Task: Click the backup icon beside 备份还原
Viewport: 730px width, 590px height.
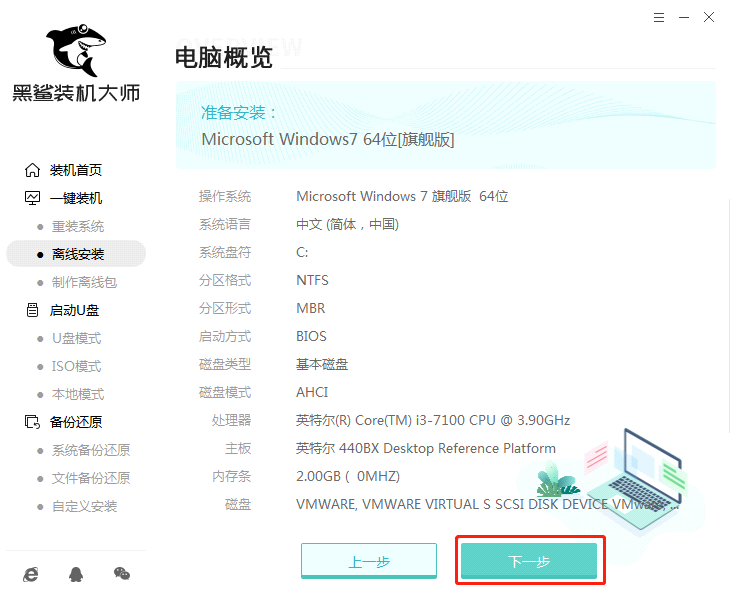Action: click(32, 422)
